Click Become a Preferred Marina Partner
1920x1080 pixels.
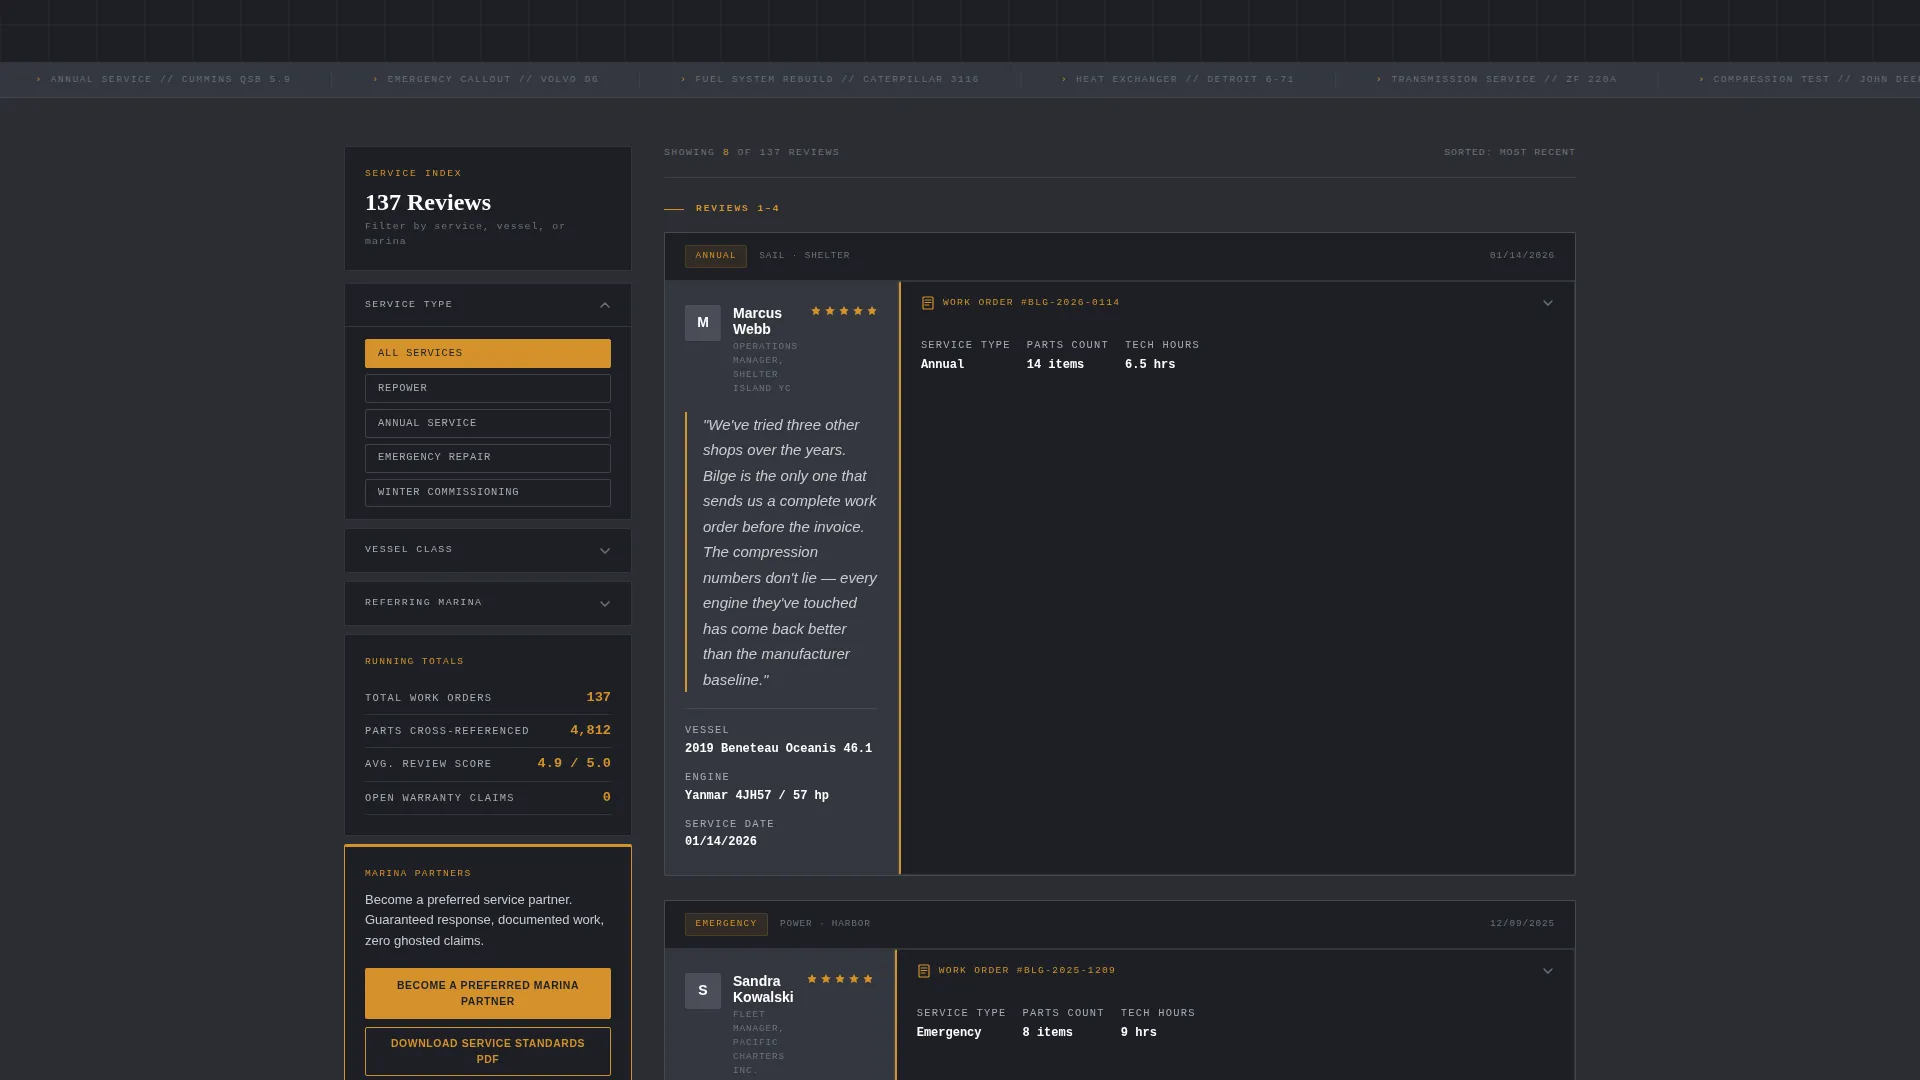point(488,993)
